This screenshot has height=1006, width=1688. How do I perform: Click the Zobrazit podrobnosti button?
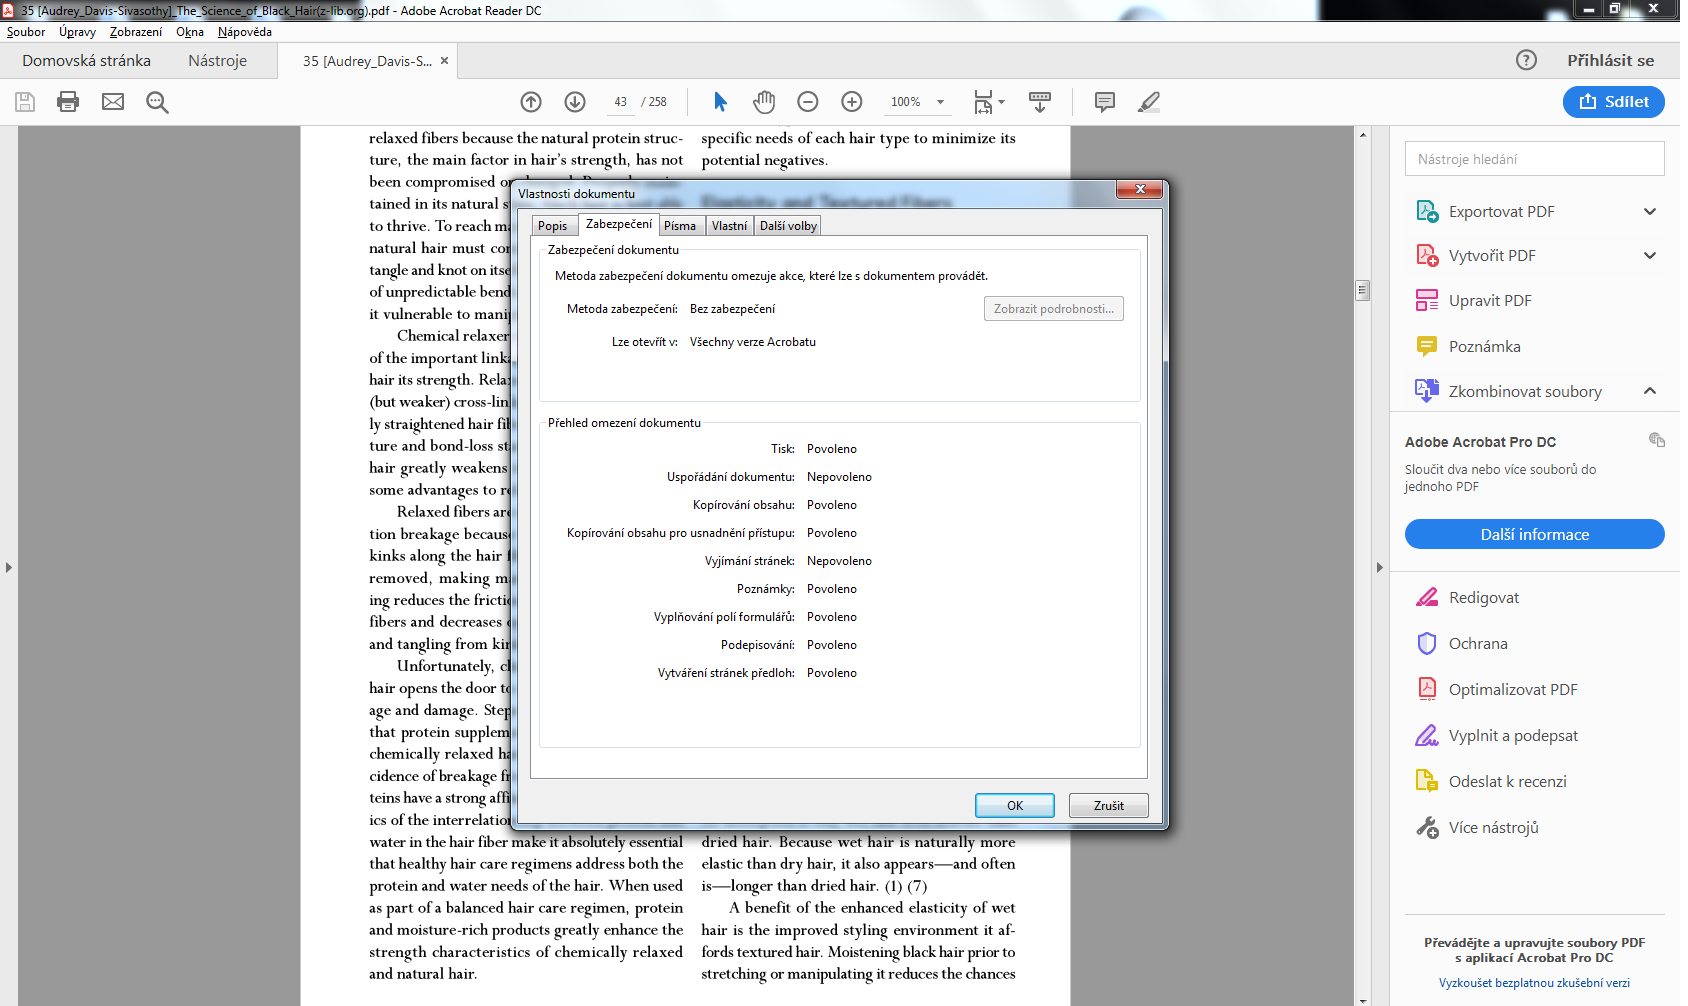click(x=1054, y=309)
